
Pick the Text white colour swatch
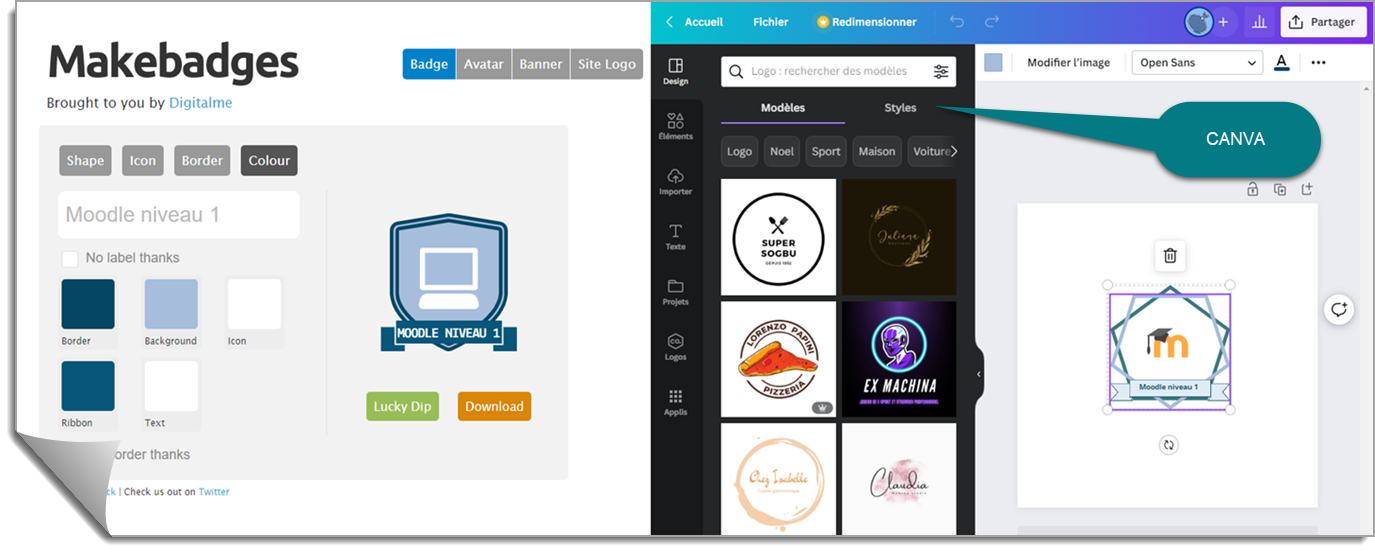171,386
